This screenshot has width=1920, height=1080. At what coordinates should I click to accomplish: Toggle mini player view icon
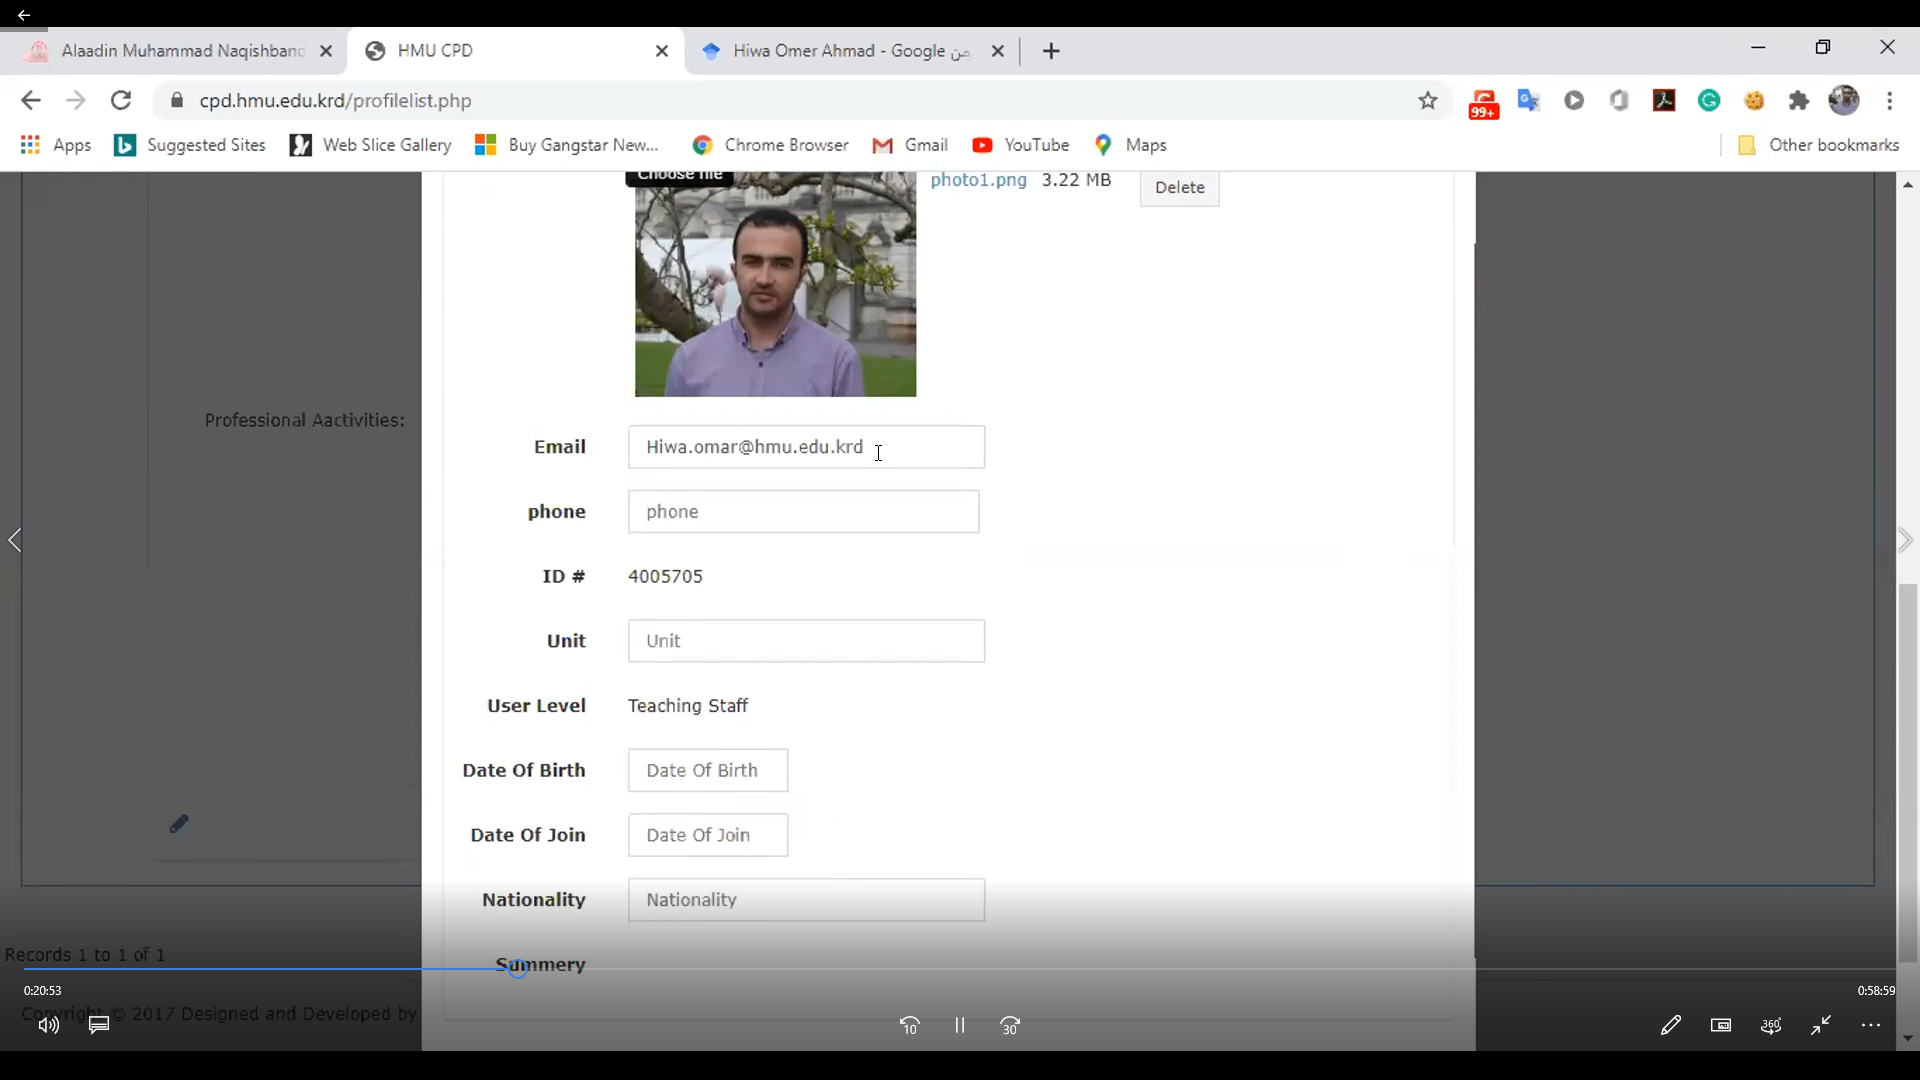pyautogui.click(x=1720, y=1025)
